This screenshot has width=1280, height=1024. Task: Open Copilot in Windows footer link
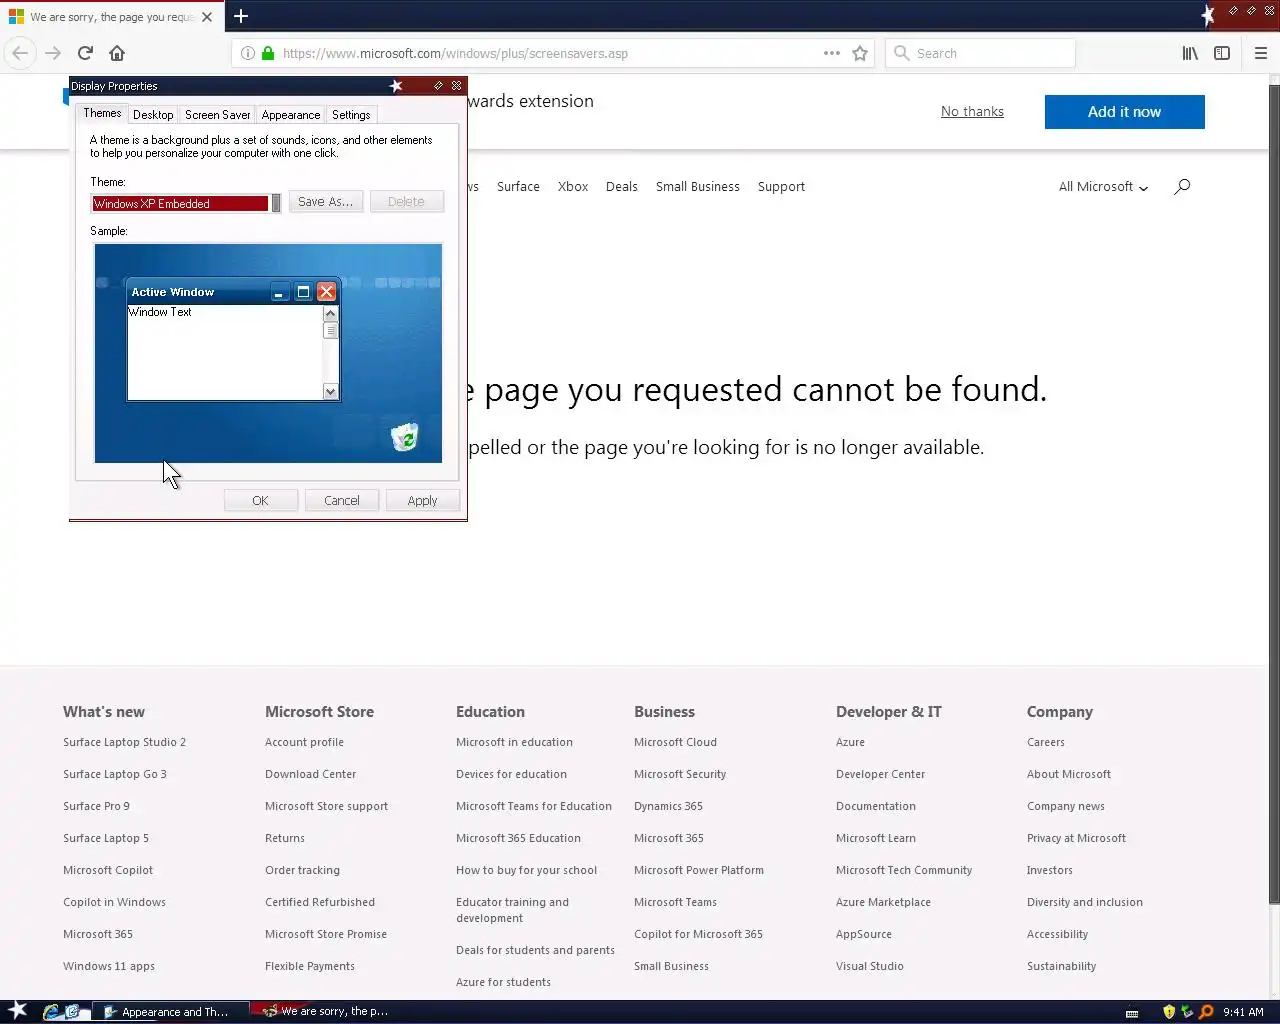(114, 902)
